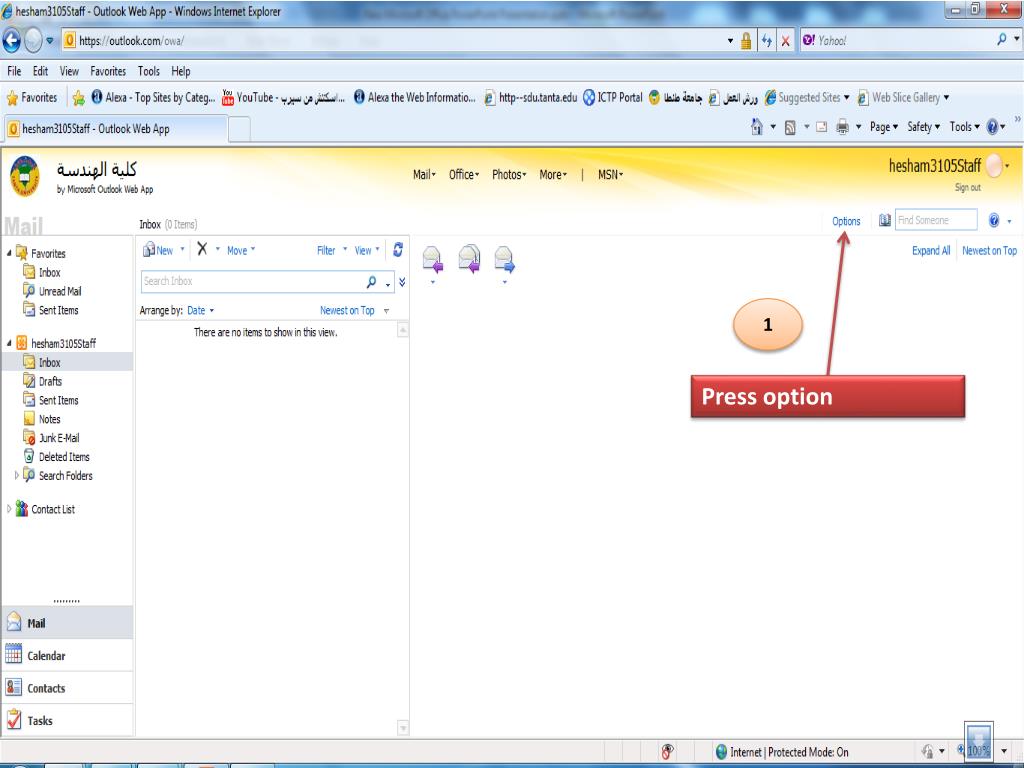Click Sign out under the username

coord(967,187)
